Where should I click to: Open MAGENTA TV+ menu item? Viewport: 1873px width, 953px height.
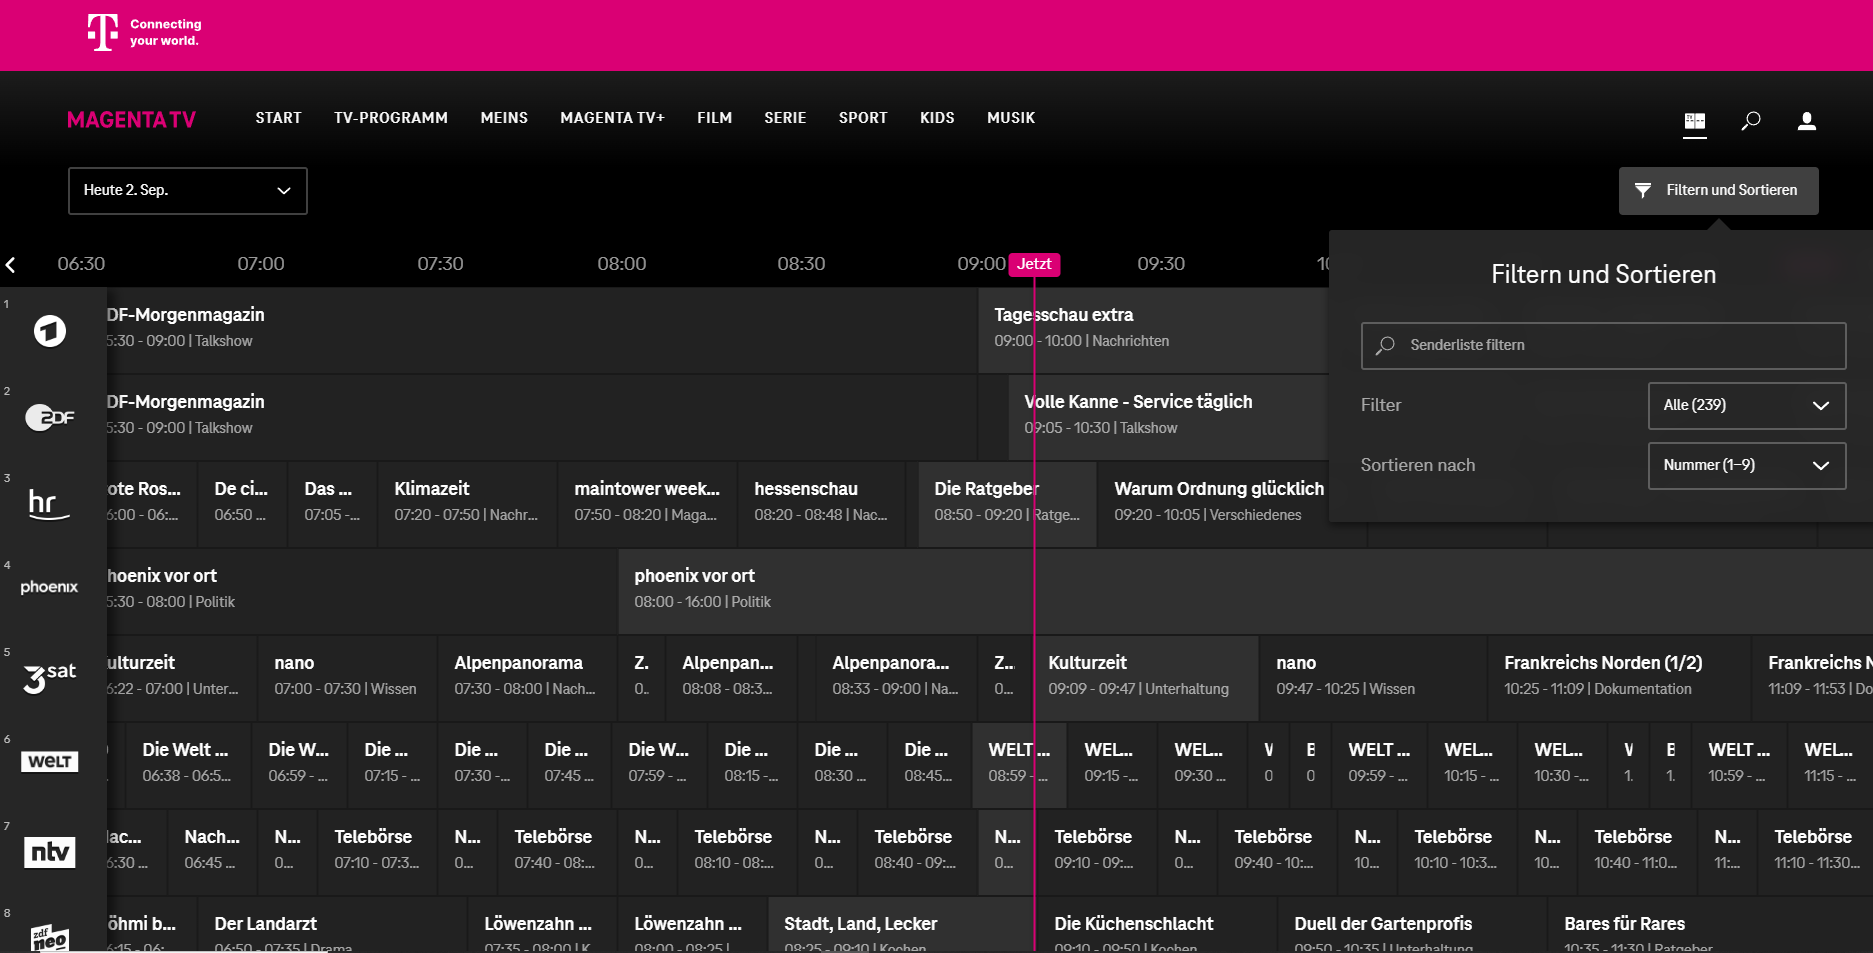pyautogui.click(x=612, y=118)
